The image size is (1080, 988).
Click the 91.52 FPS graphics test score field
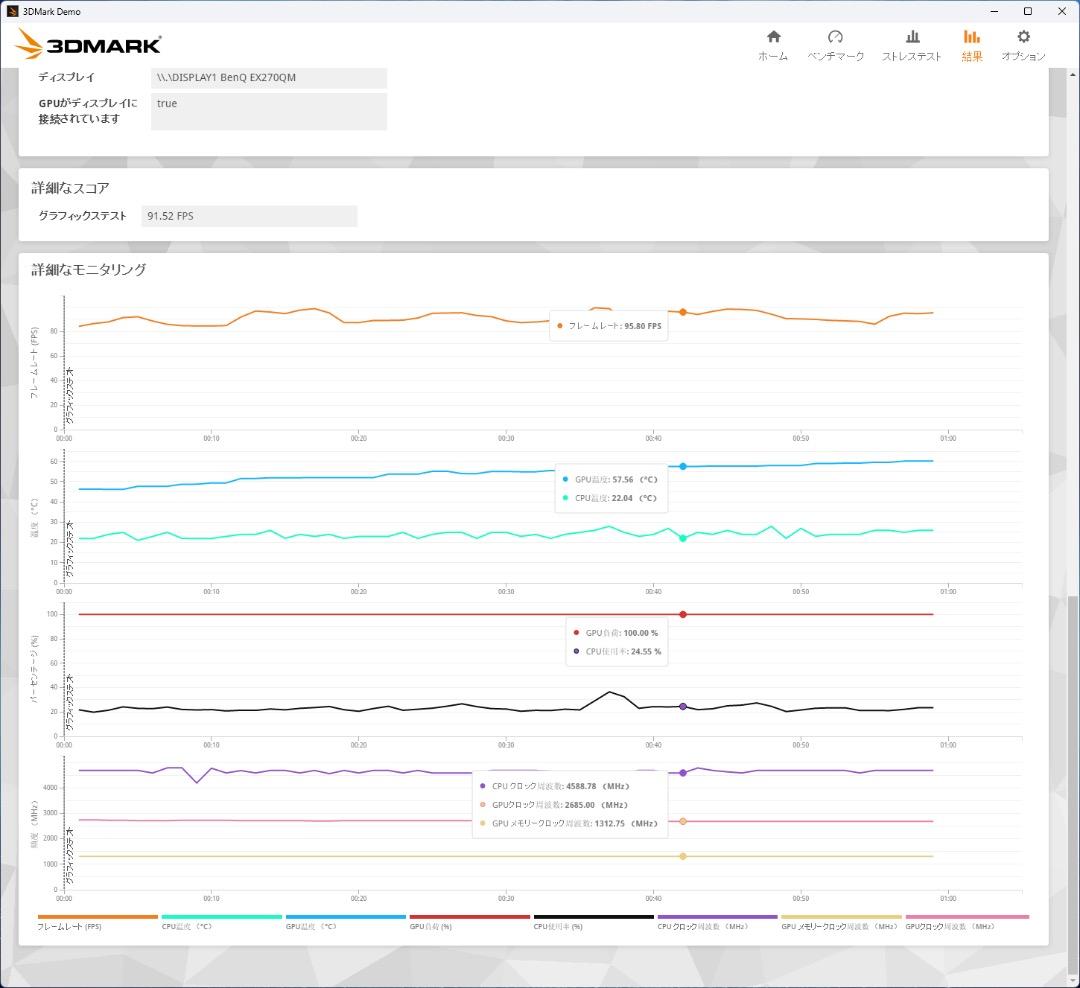(249, 216)
